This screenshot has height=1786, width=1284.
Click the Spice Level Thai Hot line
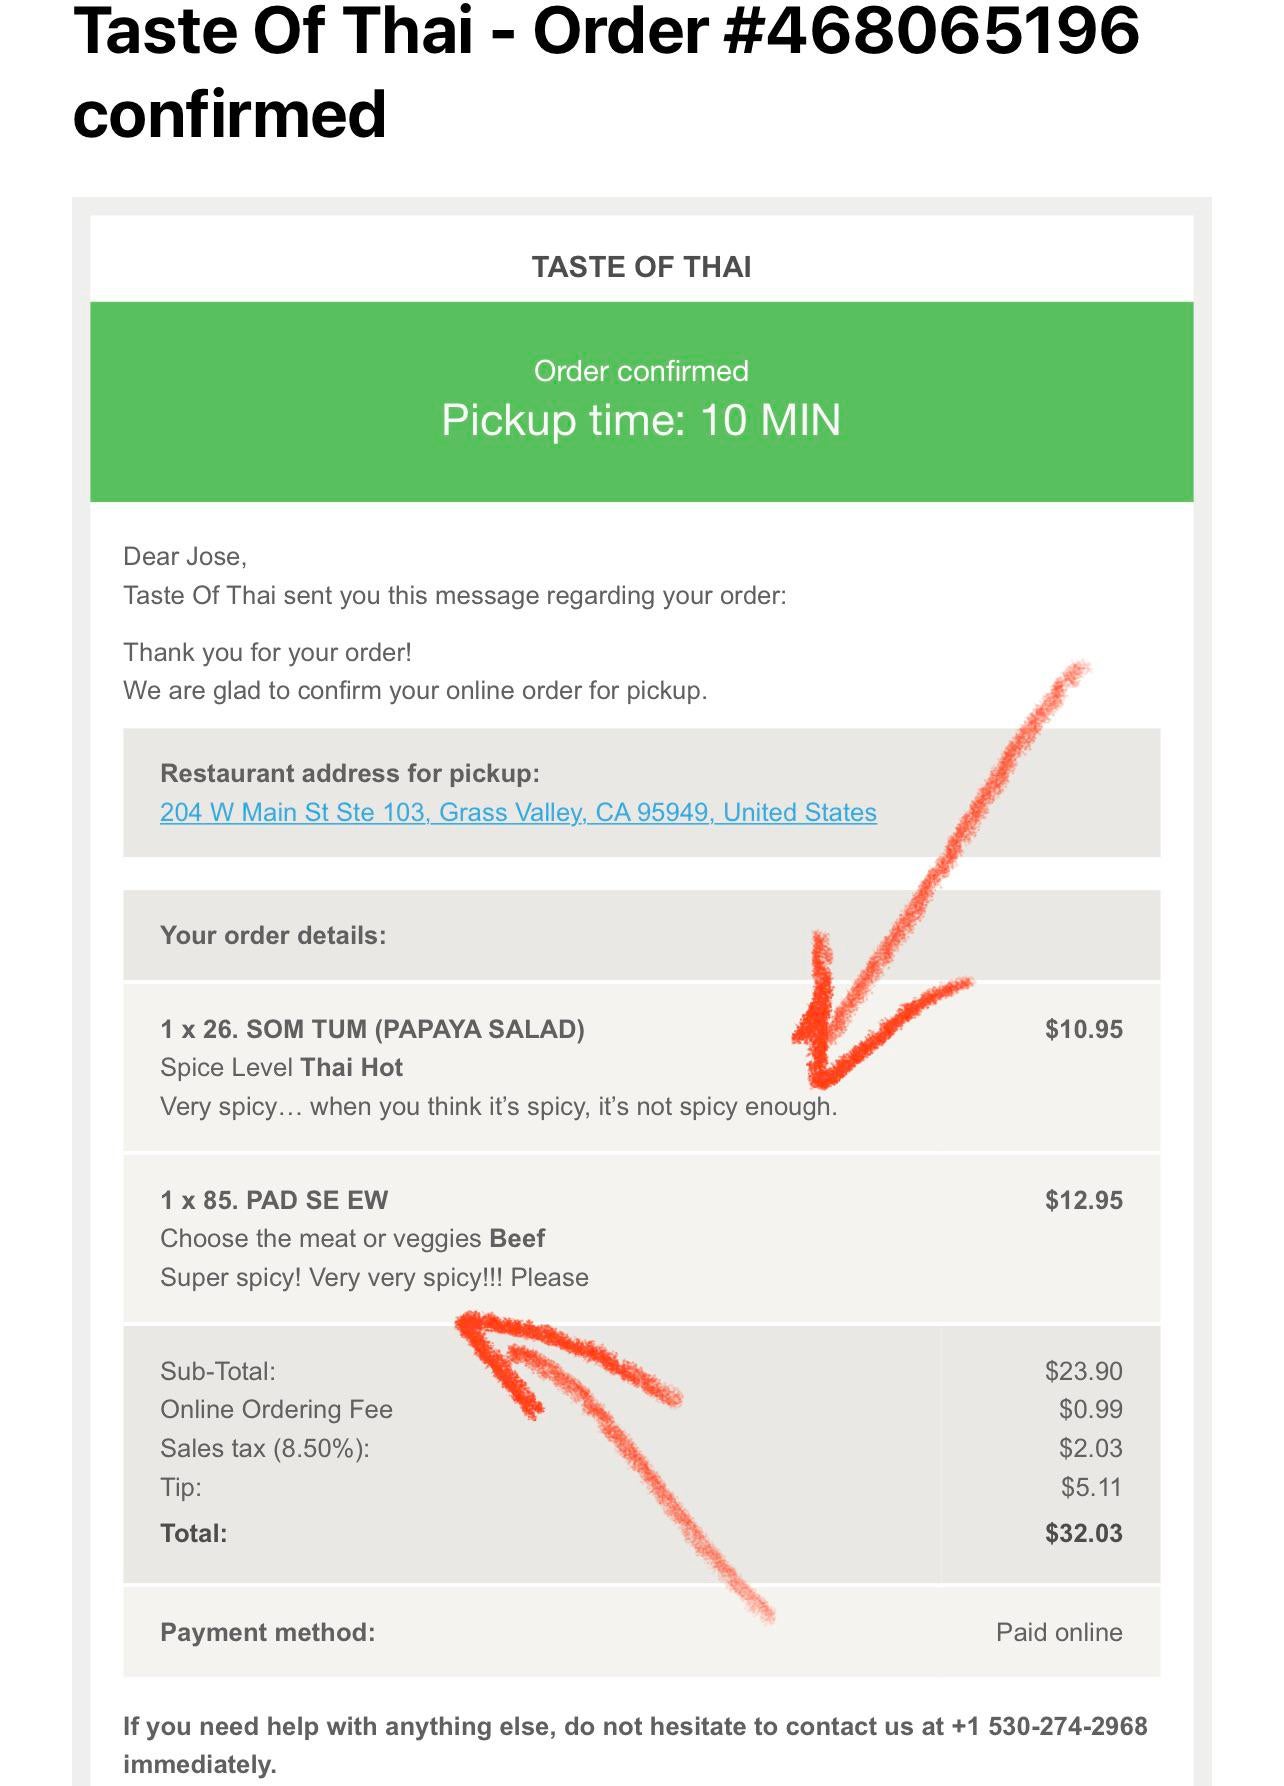point(281,1067)
